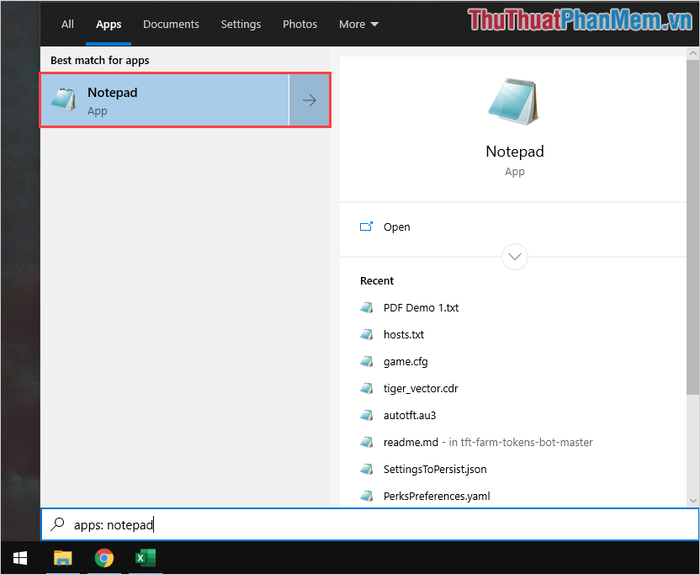Open Google Chrome from the taskbar
Viewport: 700px width, 575px height.
[x=104, y=558]
